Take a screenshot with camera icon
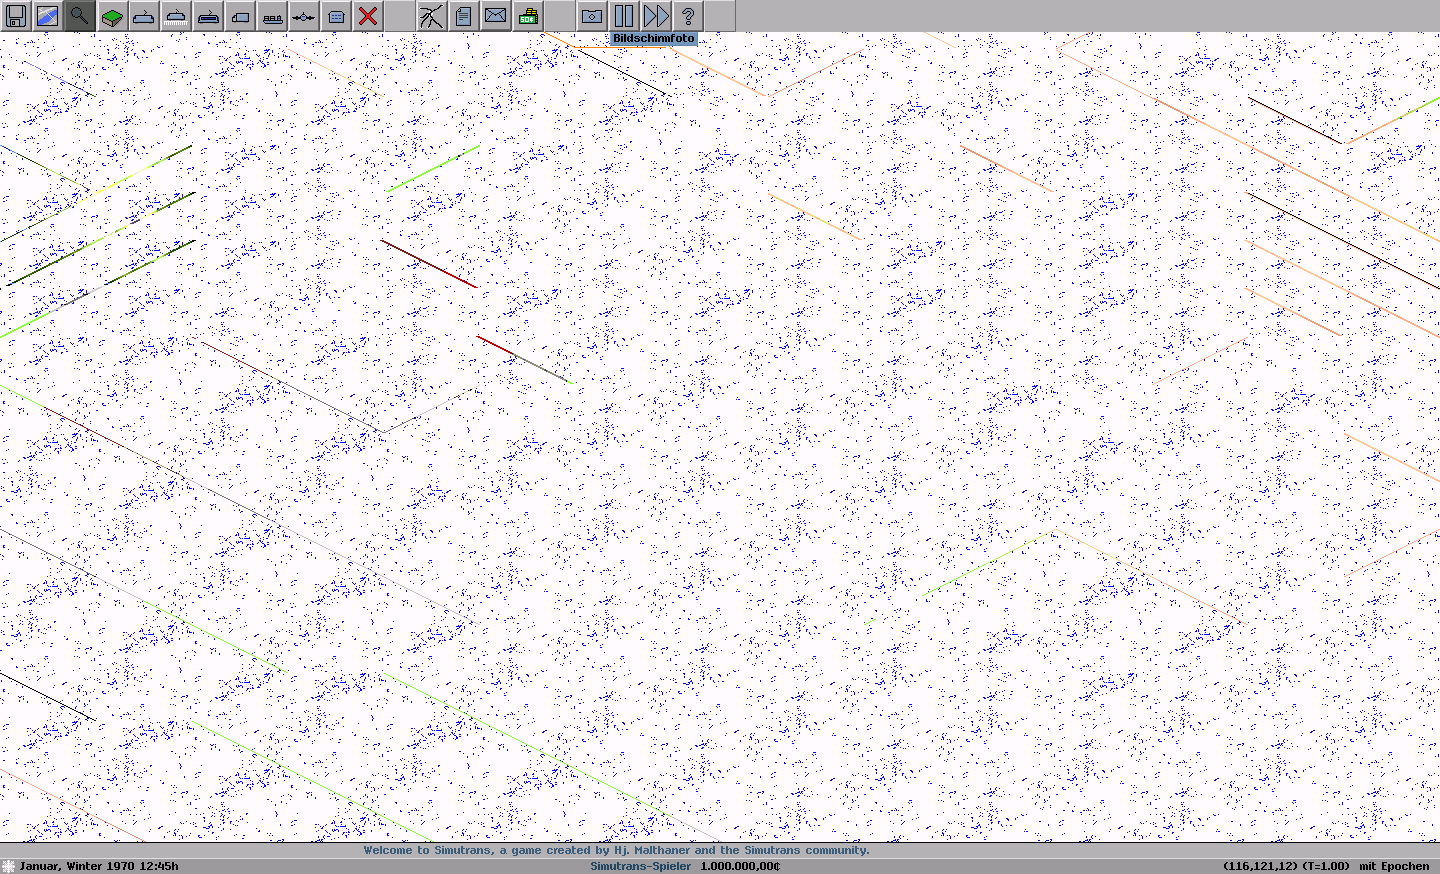 click(592, 16)
